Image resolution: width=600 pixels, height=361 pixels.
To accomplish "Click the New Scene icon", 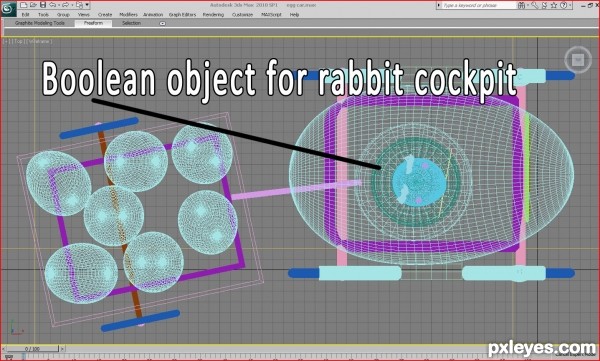I will click(24, 5).
